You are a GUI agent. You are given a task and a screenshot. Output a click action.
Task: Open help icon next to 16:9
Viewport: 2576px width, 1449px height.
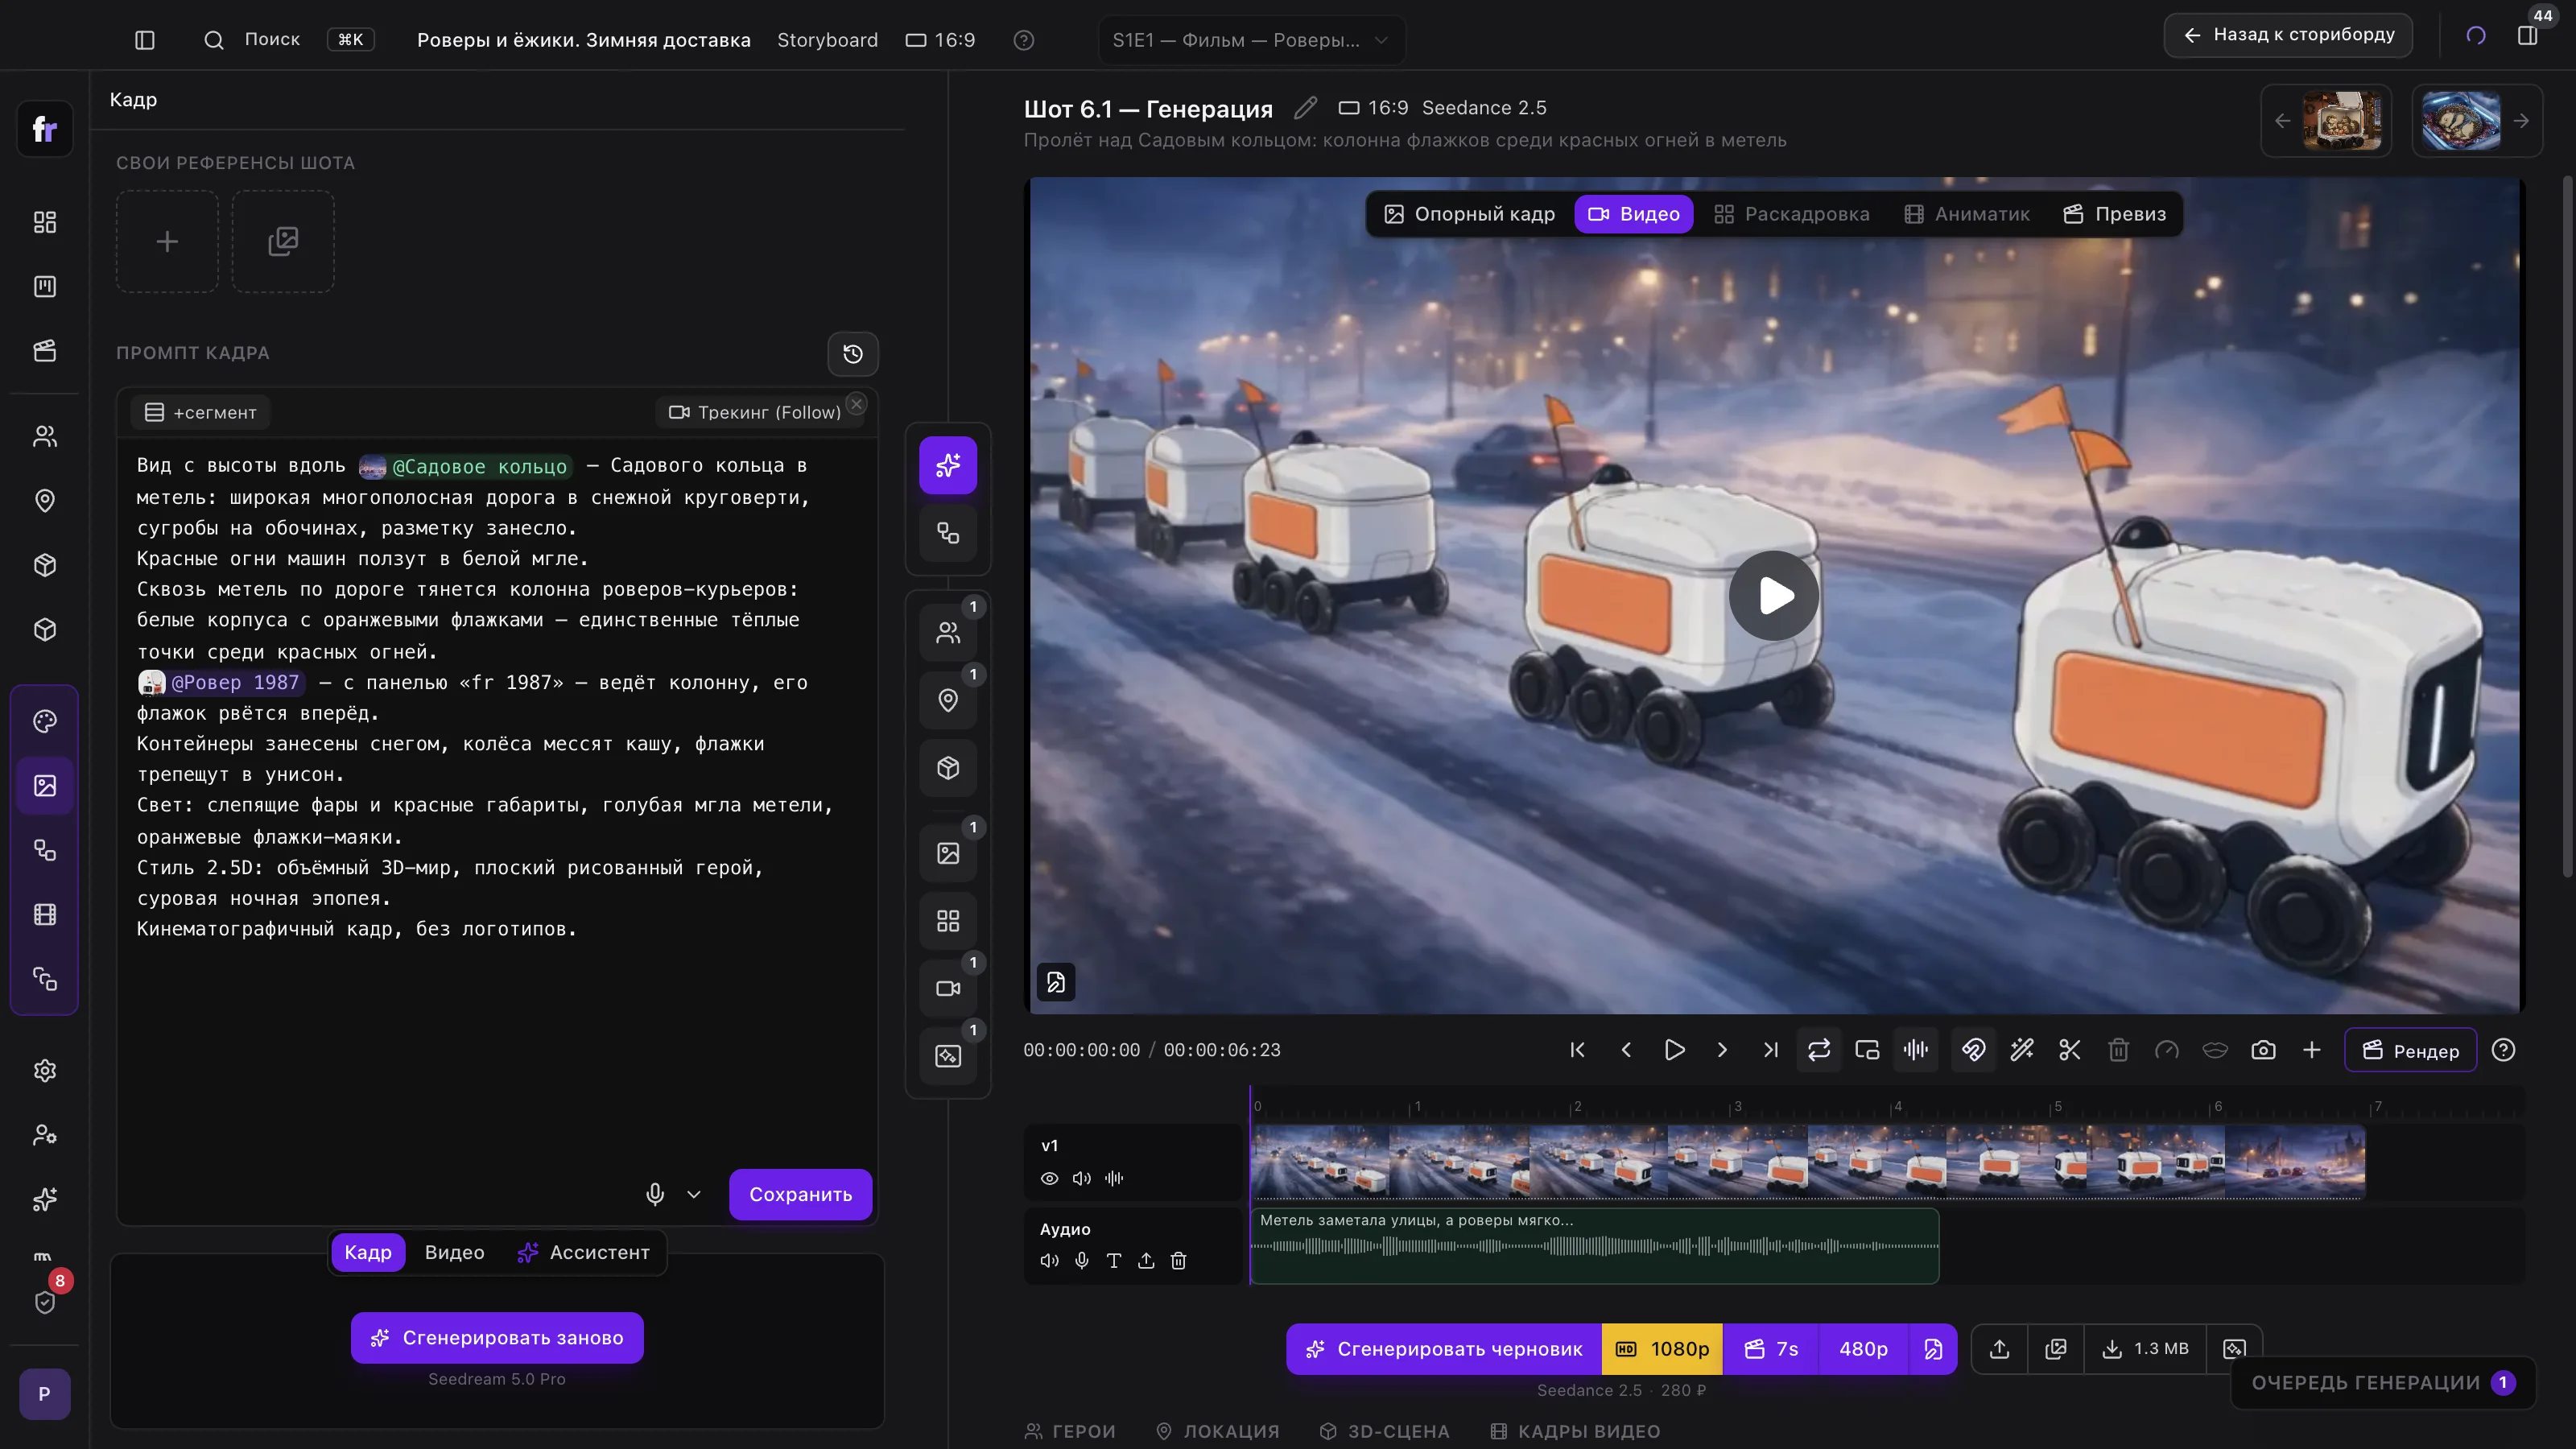click(x=1023, y=40)
